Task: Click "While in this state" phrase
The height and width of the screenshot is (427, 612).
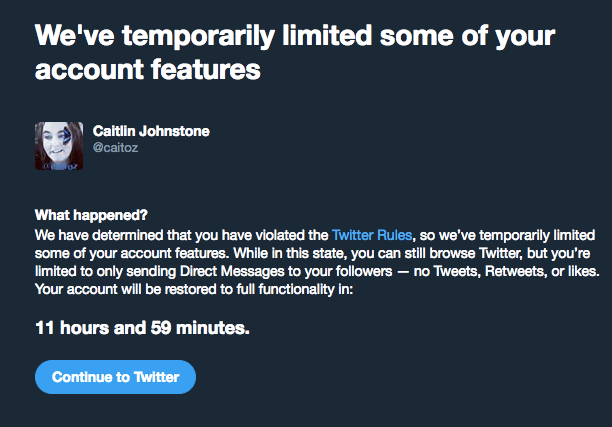Action: tap(289, 253)
